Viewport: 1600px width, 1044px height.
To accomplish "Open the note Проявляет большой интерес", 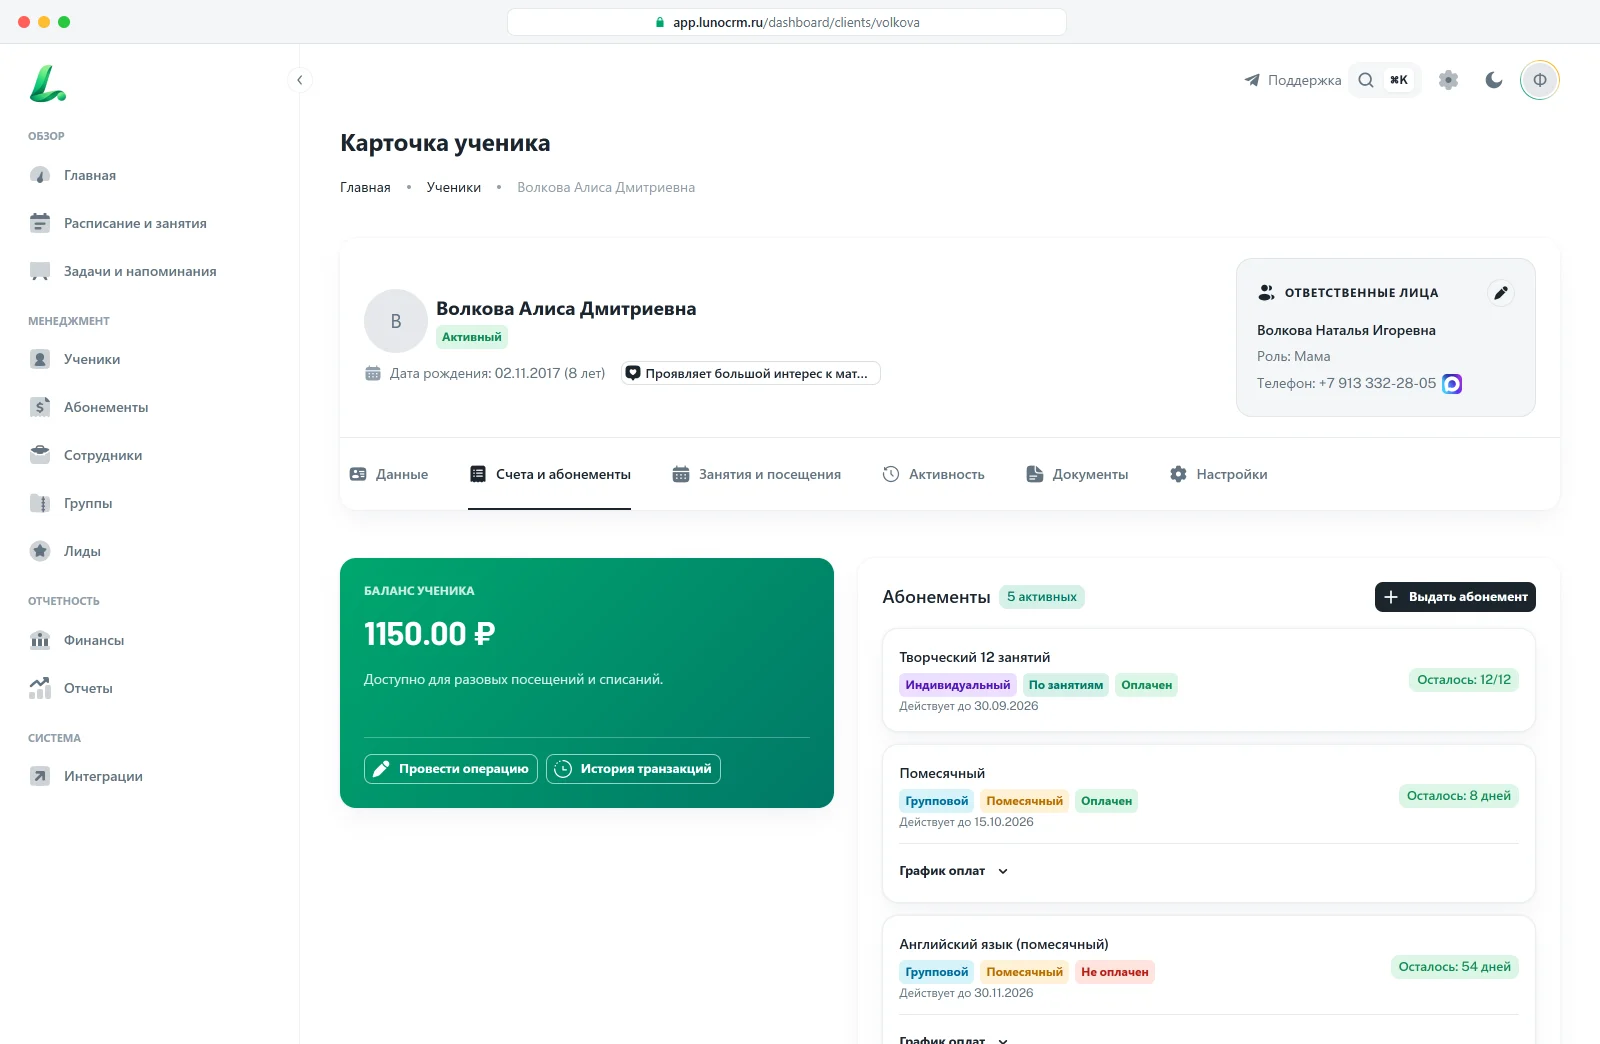I will pos(750,373).
